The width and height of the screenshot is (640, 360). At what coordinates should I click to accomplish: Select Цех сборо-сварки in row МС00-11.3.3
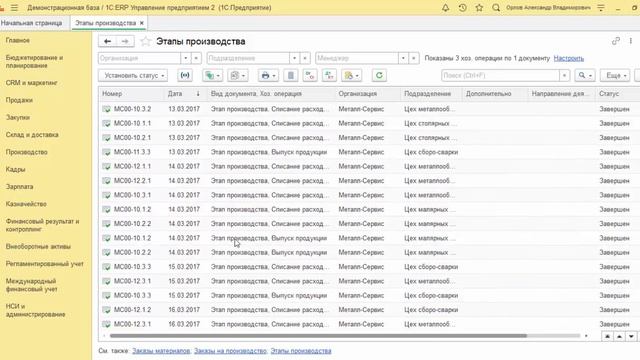[x=431, y=152]
